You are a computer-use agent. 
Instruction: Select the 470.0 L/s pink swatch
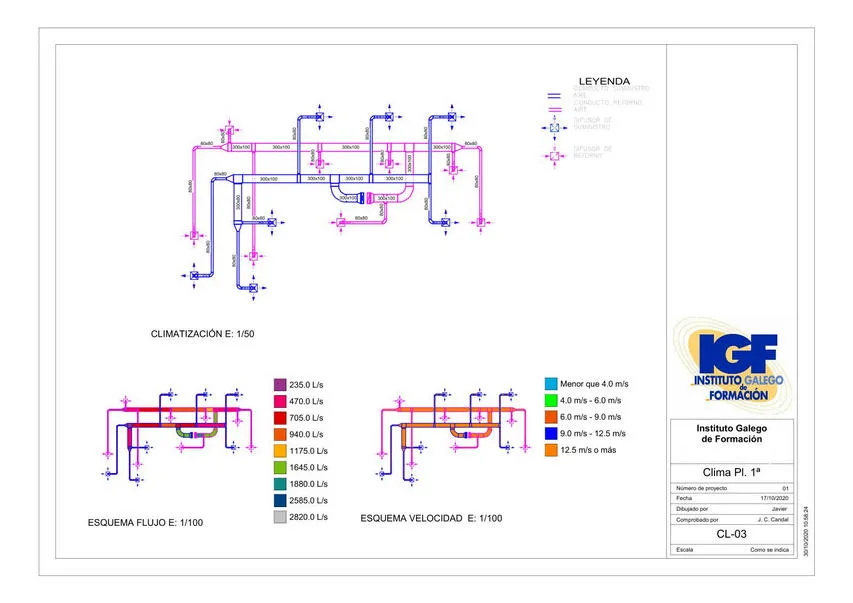coord(280,402)
